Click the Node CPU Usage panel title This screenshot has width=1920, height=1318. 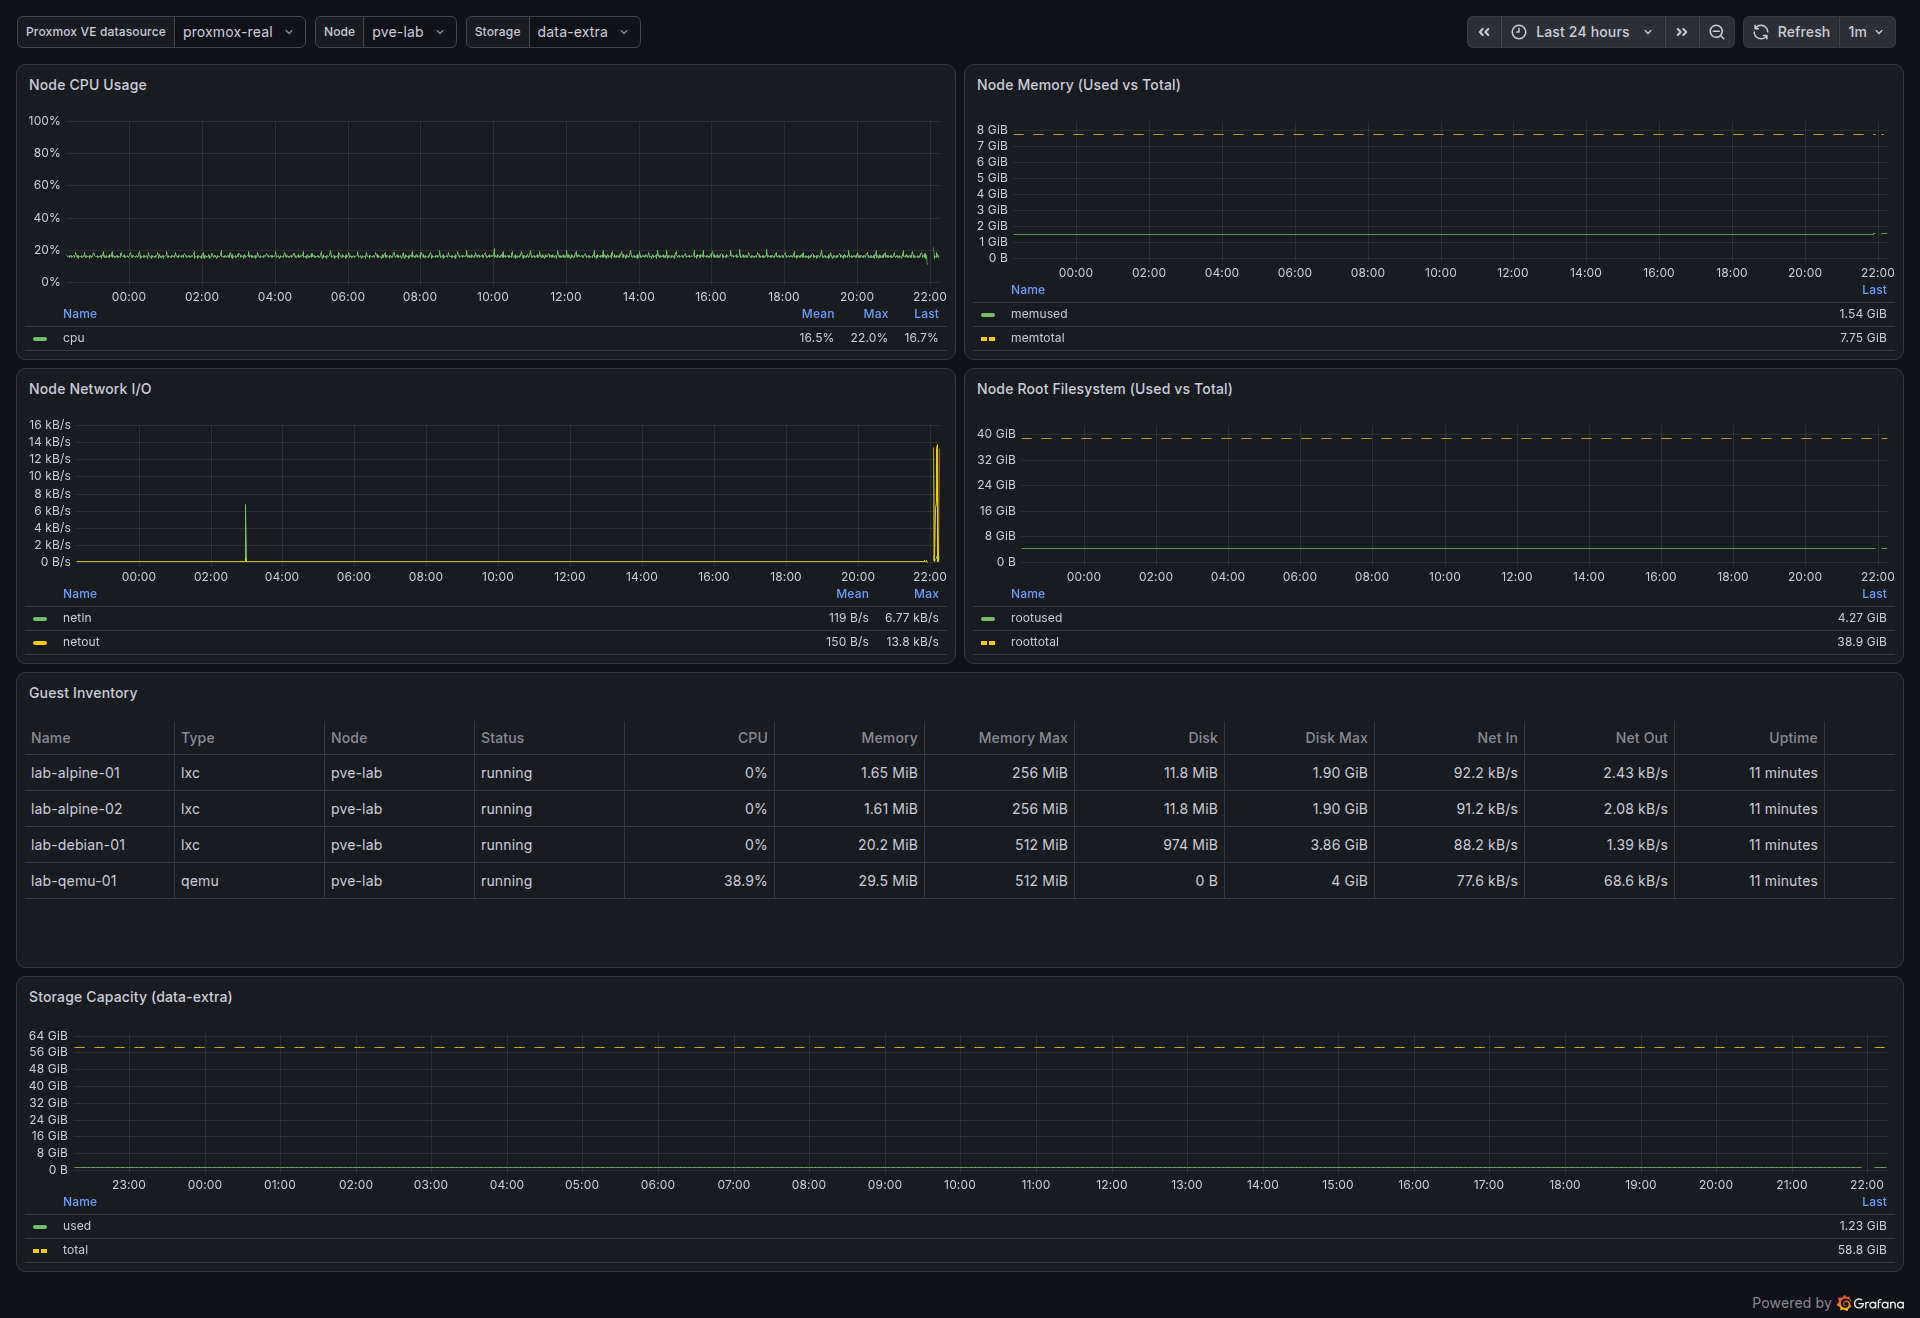(88, 85)
